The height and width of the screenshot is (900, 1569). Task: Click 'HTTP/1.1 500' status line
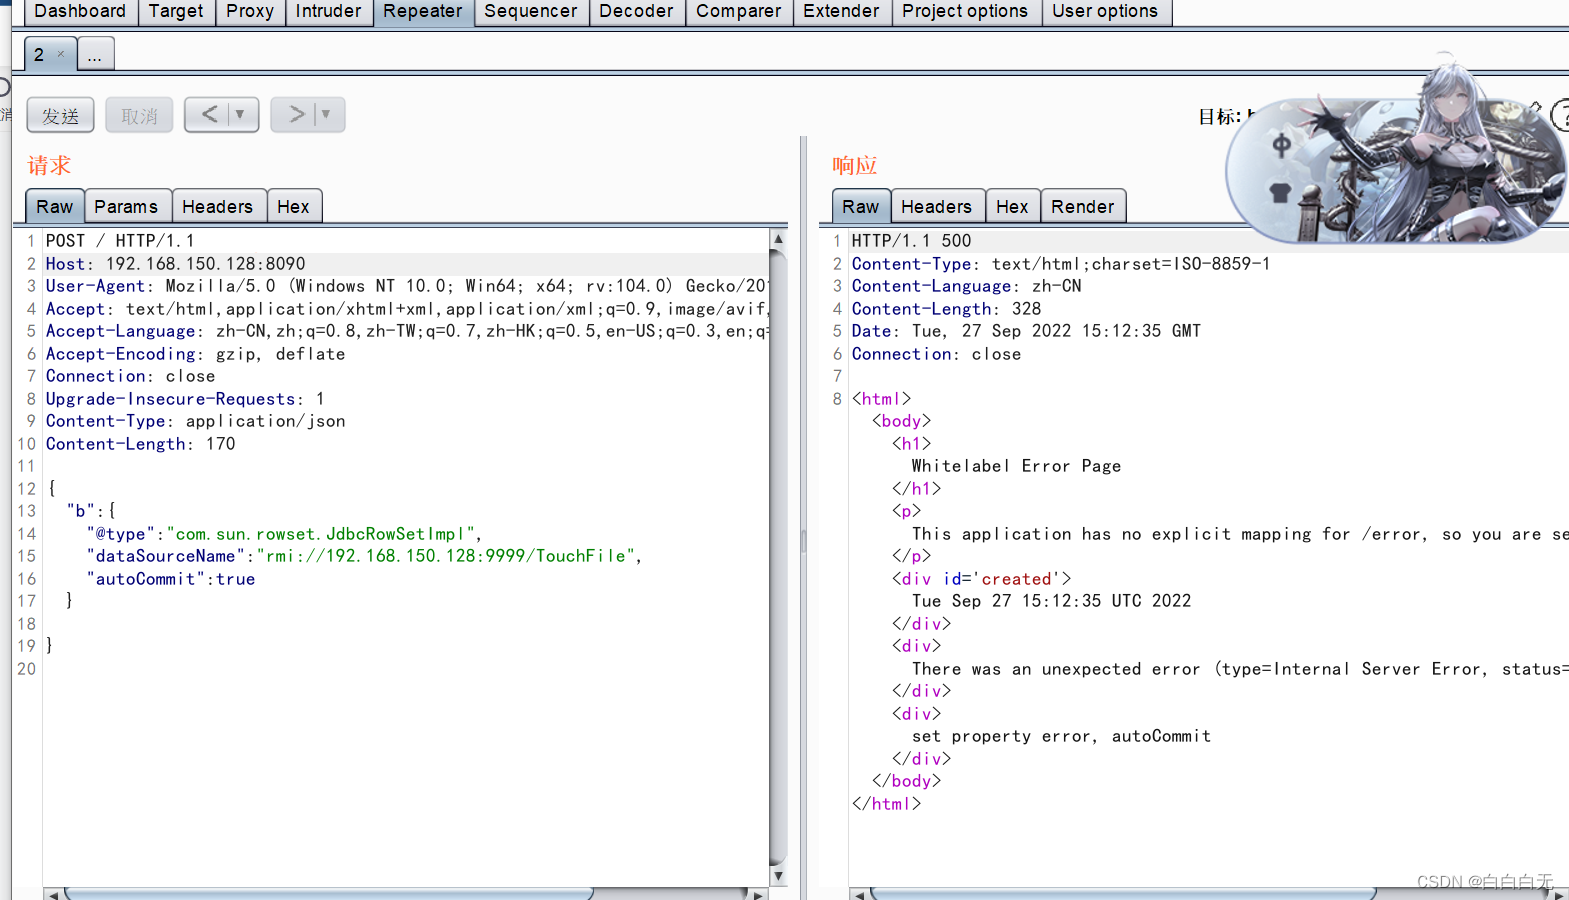point(912,241)
